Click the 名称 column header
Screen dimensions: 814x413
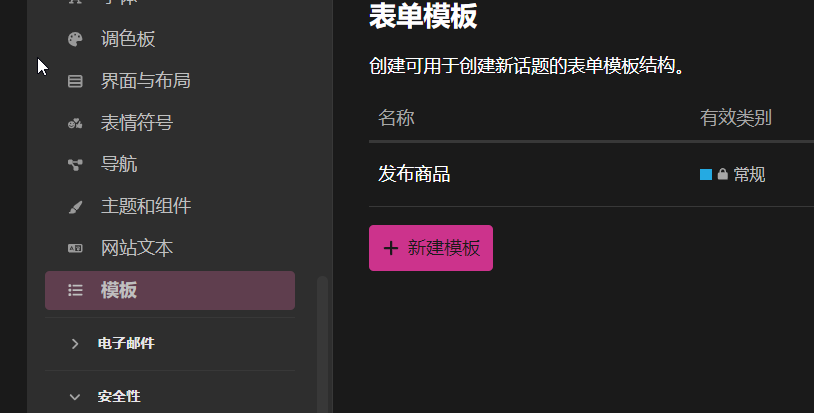point(396,118)
